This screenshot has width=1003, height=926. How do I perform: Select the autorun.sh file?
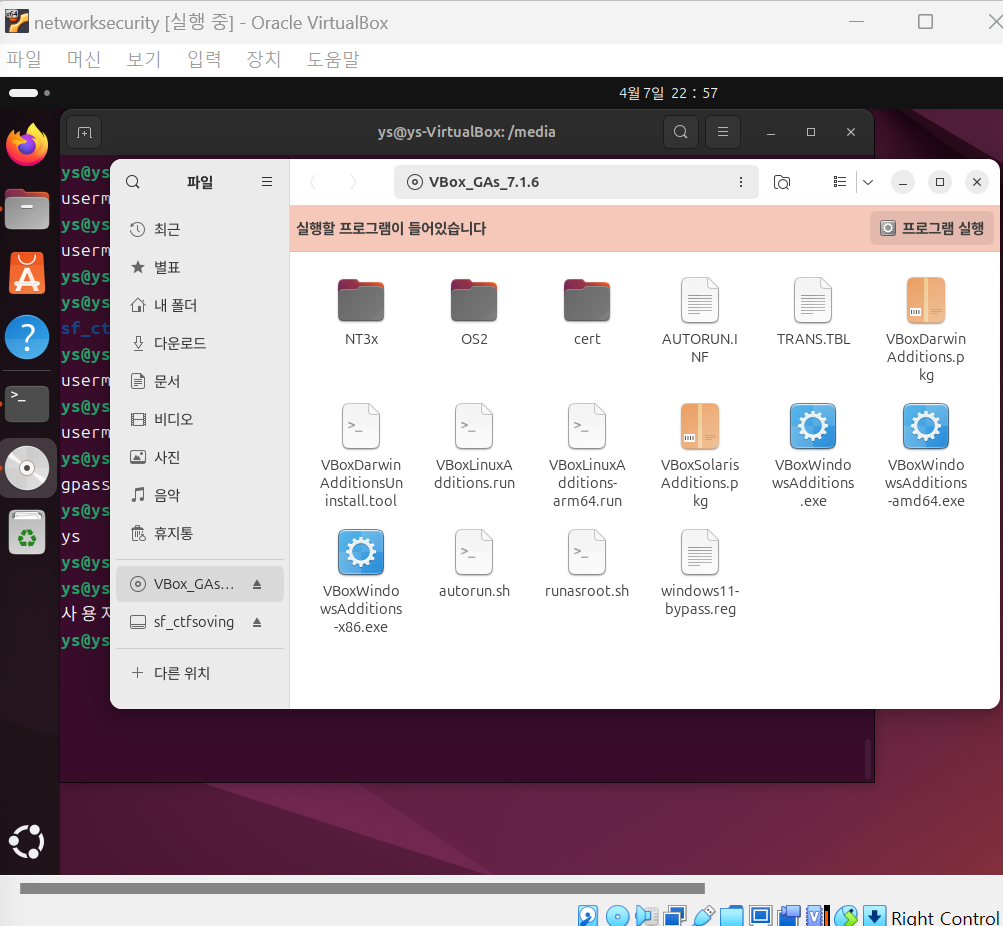(x=474, y=563)
